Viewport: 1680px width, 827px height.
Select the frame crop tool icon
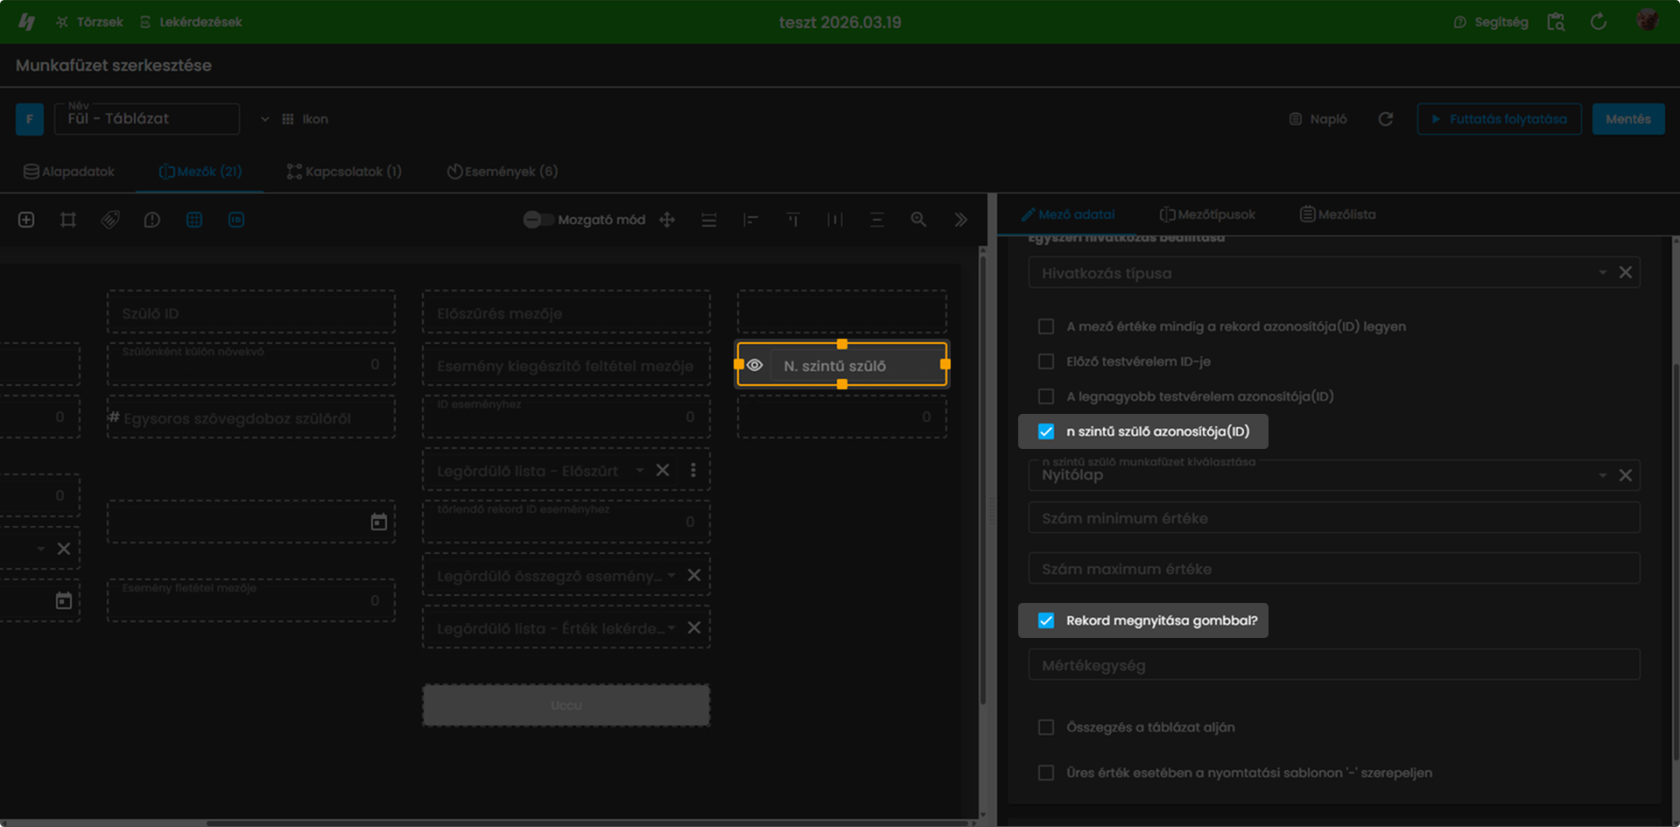click(x=68, y=220)
